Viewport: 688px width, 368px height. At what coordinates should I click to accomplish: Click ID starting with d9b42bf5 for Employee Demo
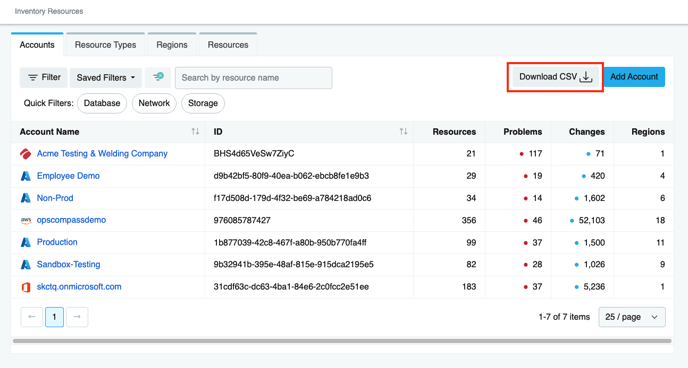[291, 176]
